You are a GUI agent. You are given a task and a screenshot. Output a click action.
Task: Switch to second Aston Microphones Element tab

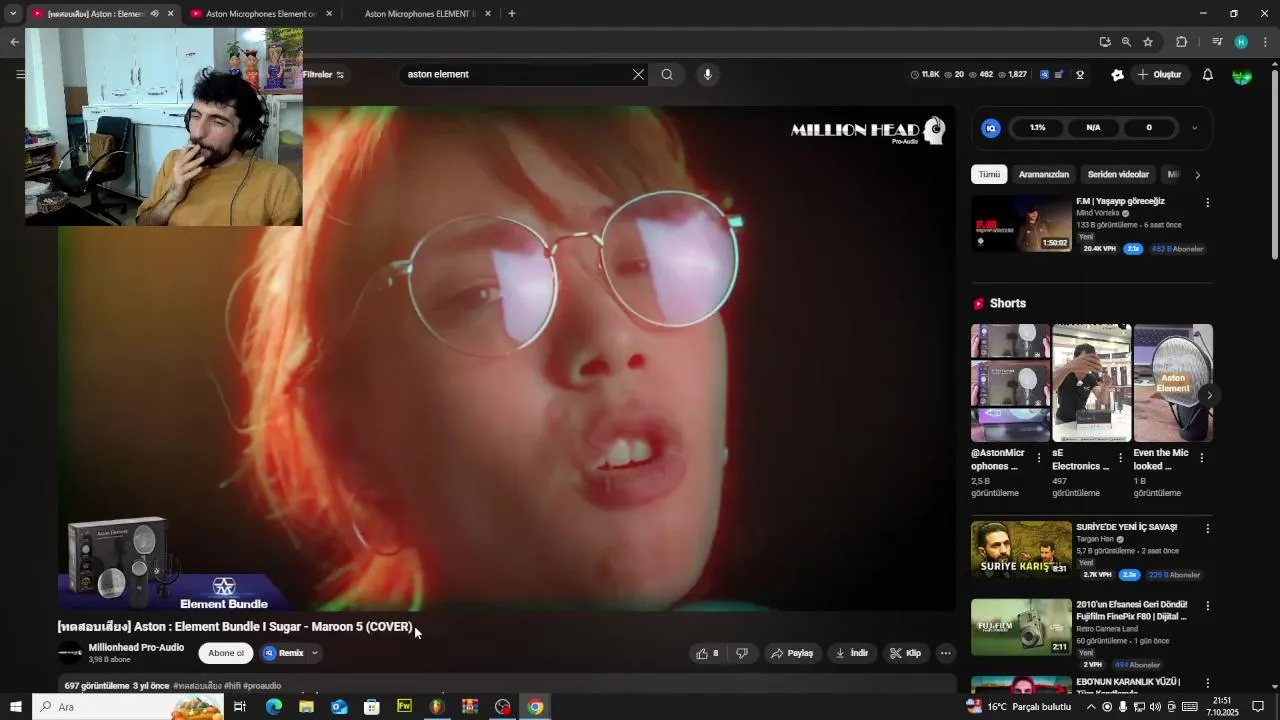(259, 14)
